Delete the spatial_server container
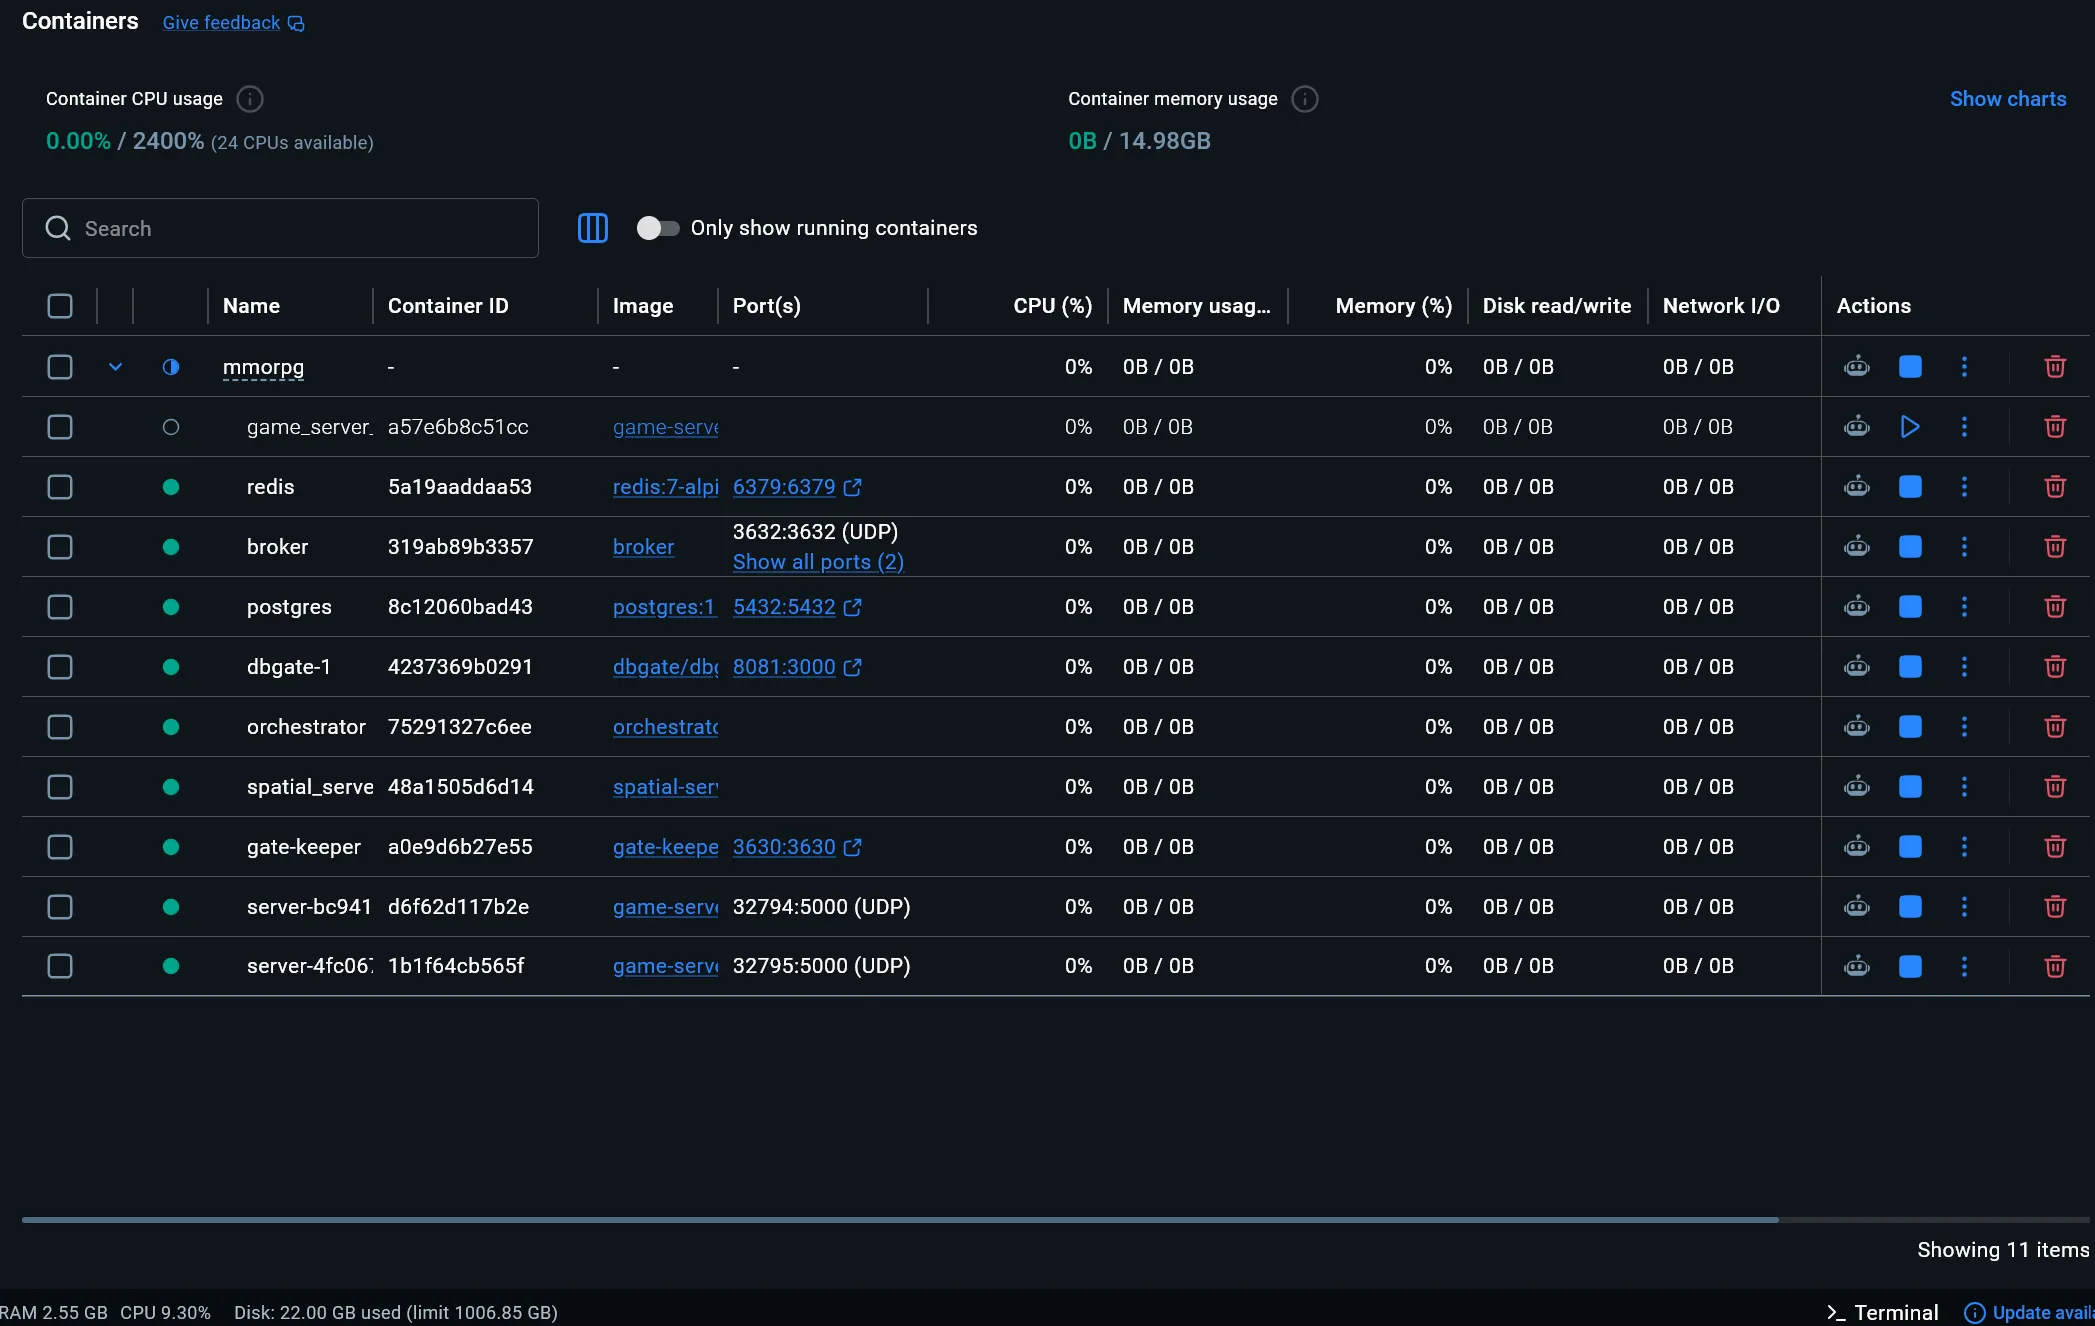The width and height of the screenshot is (2095, 1326). tap(2055, 787)
